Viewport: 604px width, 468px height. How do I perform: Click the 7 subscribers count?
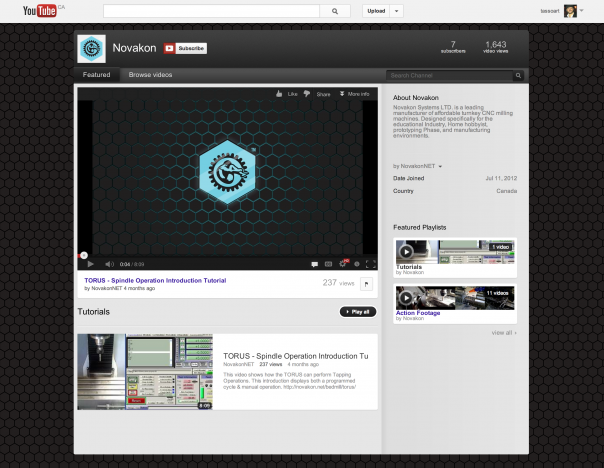pos(453,47)
